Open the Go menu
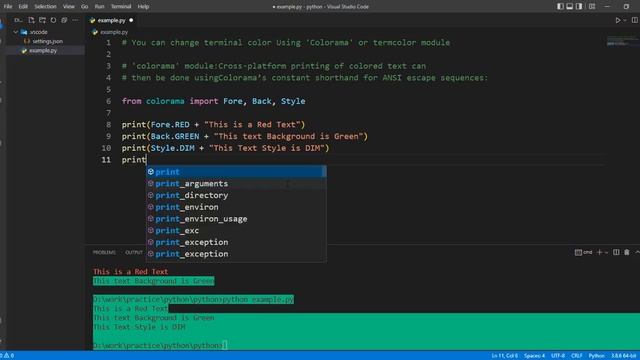 click(84, 7)
